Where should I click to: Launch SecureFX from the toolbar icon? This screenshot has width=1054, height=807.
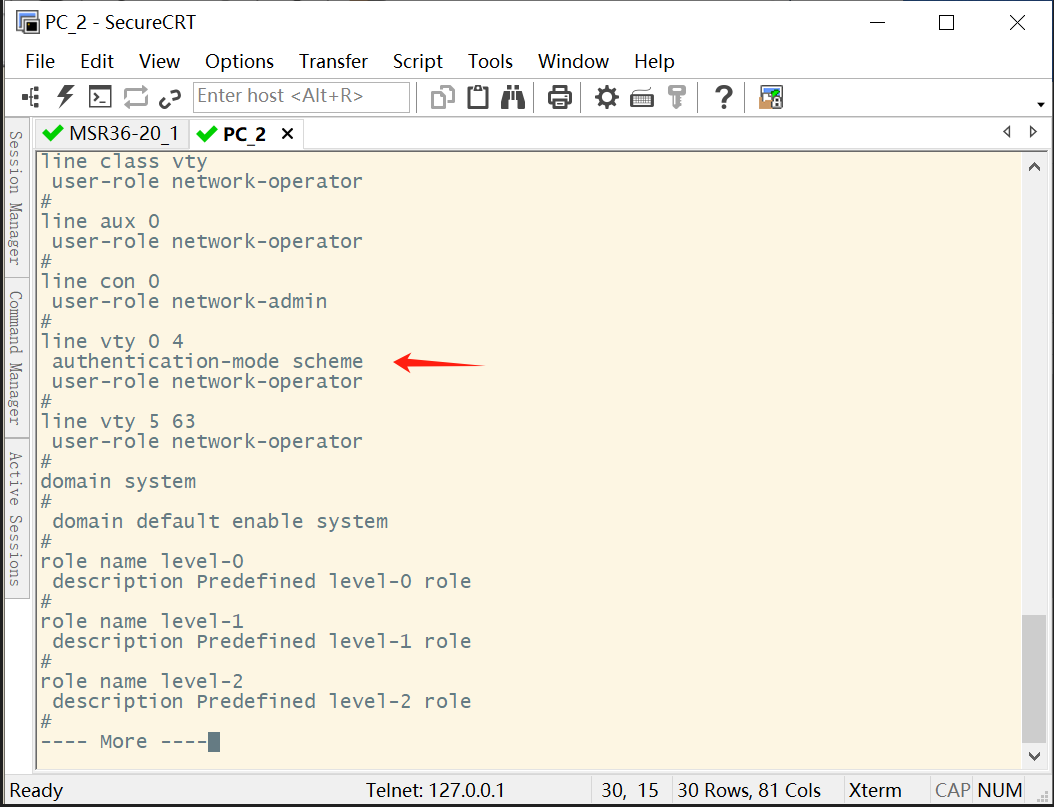click(771, 97)
